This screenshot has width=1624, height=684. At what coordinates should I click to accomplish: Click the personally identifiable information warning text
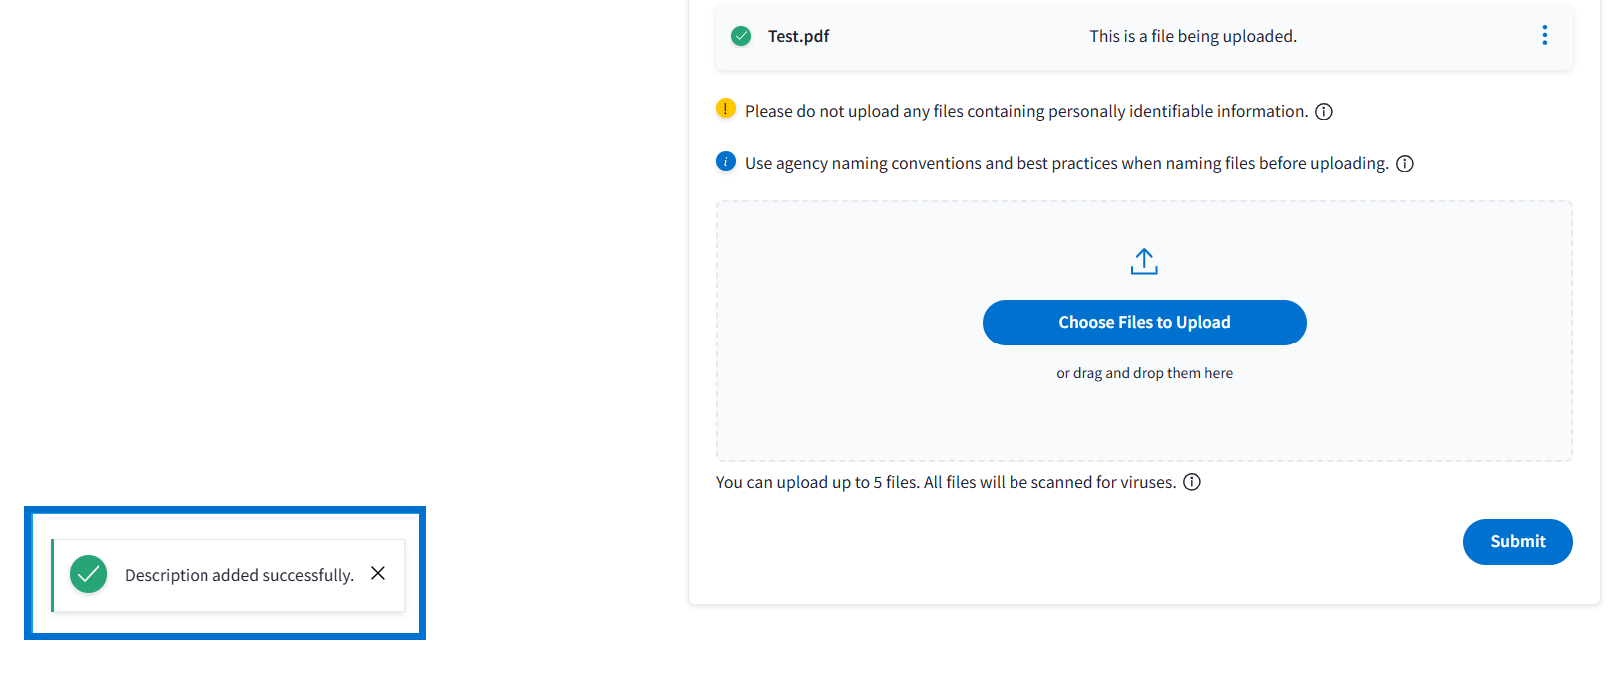click(1026, 112)
